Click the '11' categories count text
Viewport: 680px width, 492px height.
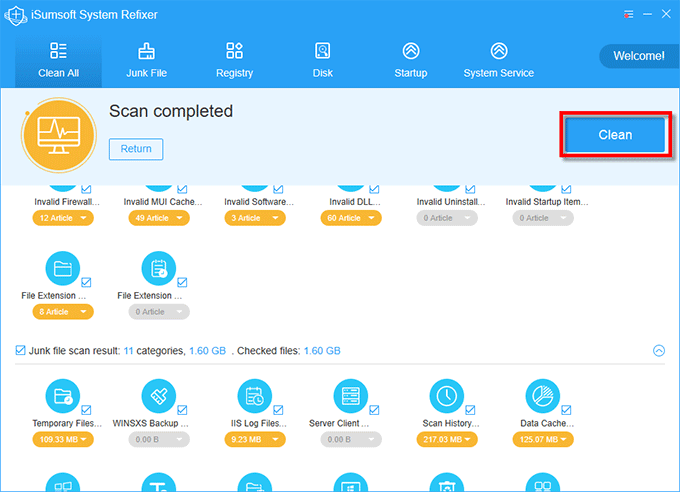128,351
